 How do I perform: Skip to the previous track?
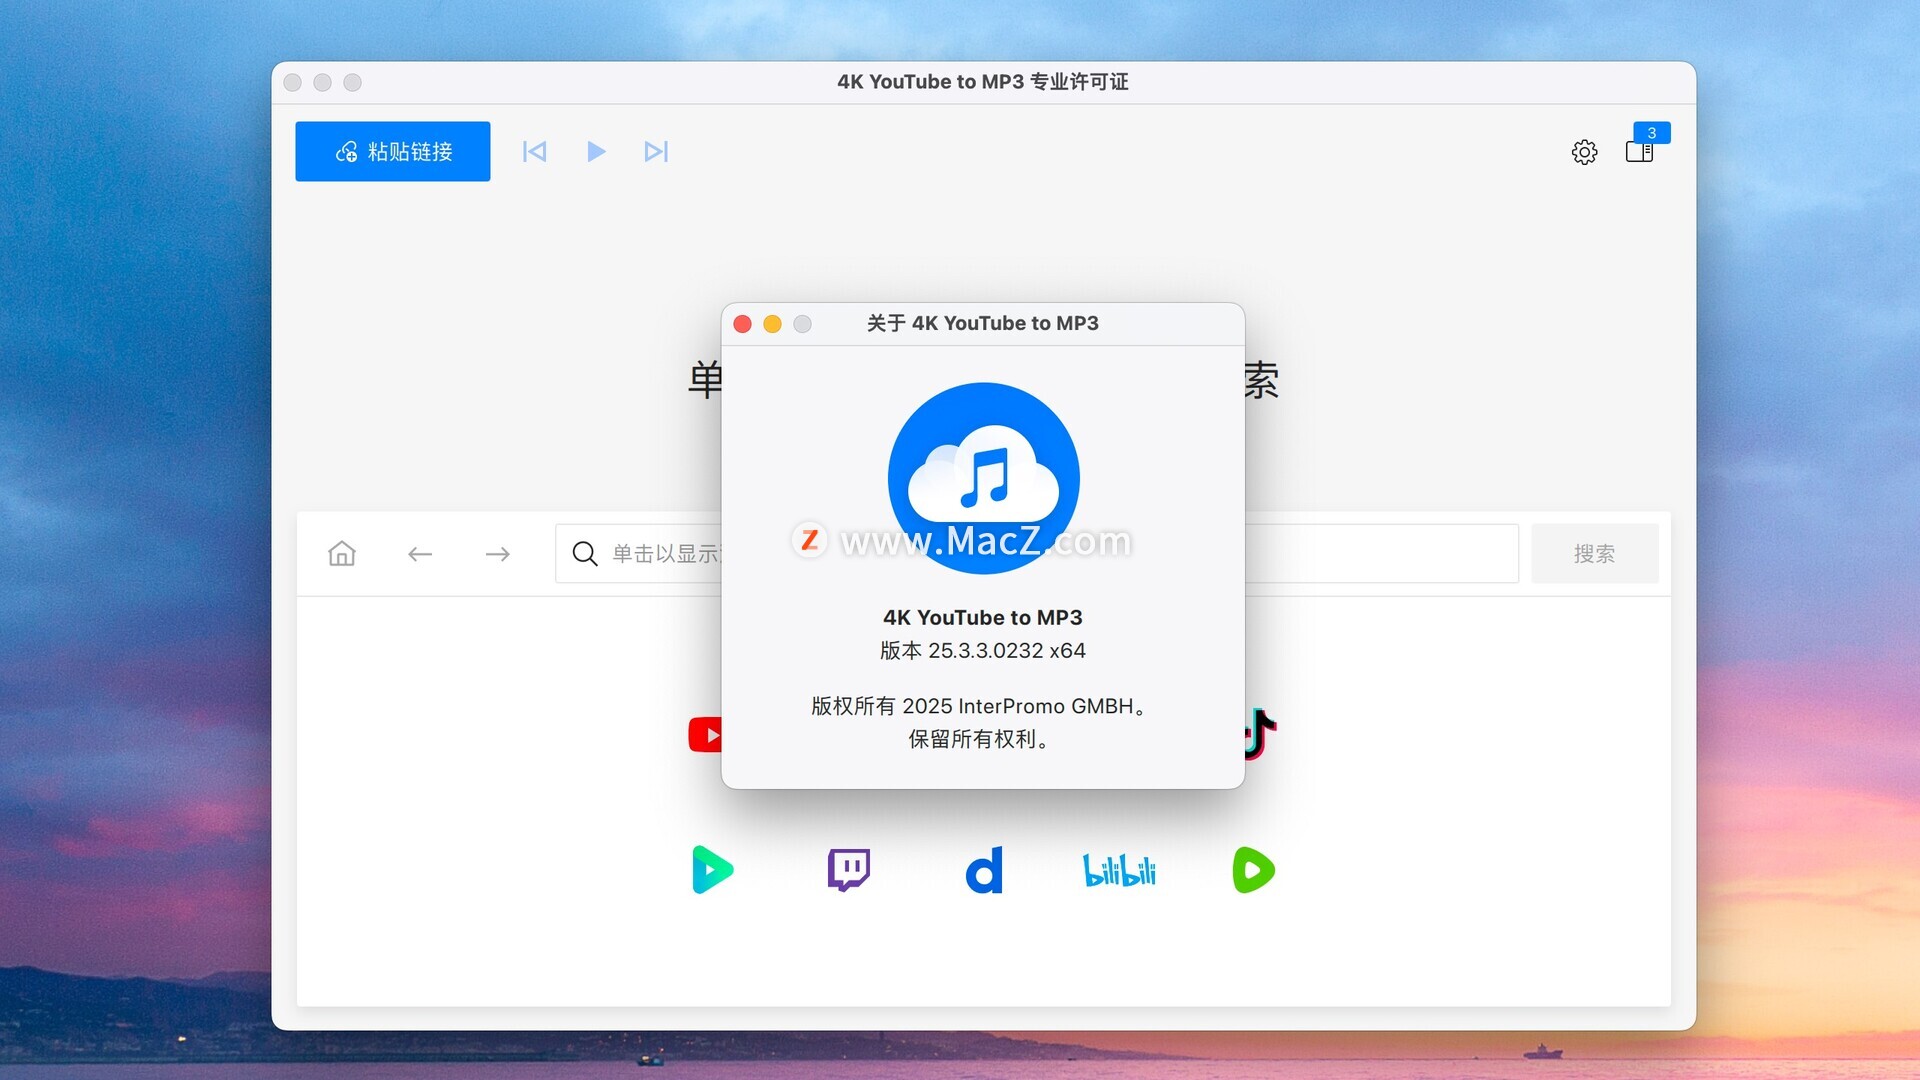534,151
